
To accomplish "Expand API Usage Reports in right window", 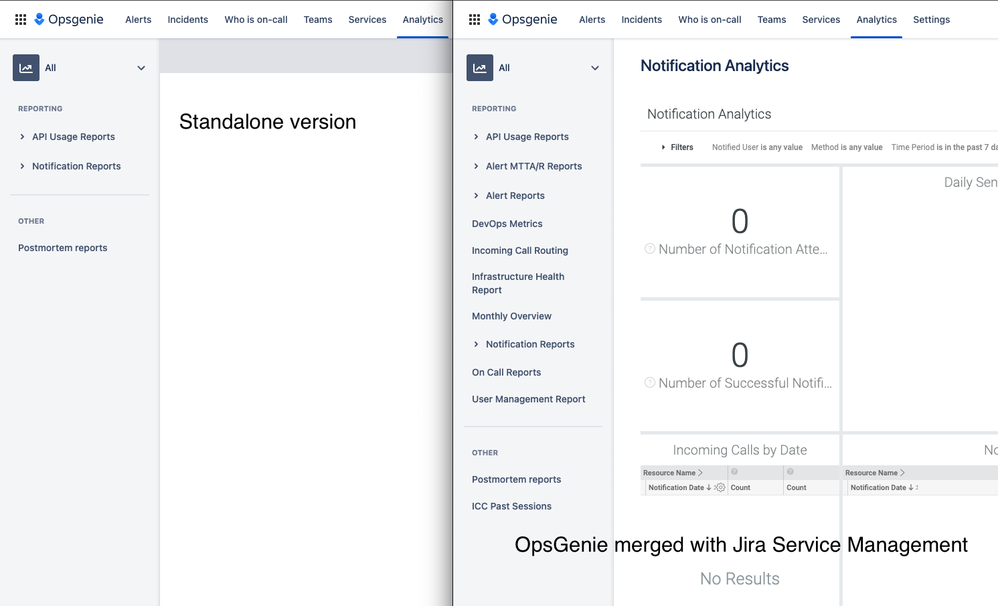I will pos(476,137).
